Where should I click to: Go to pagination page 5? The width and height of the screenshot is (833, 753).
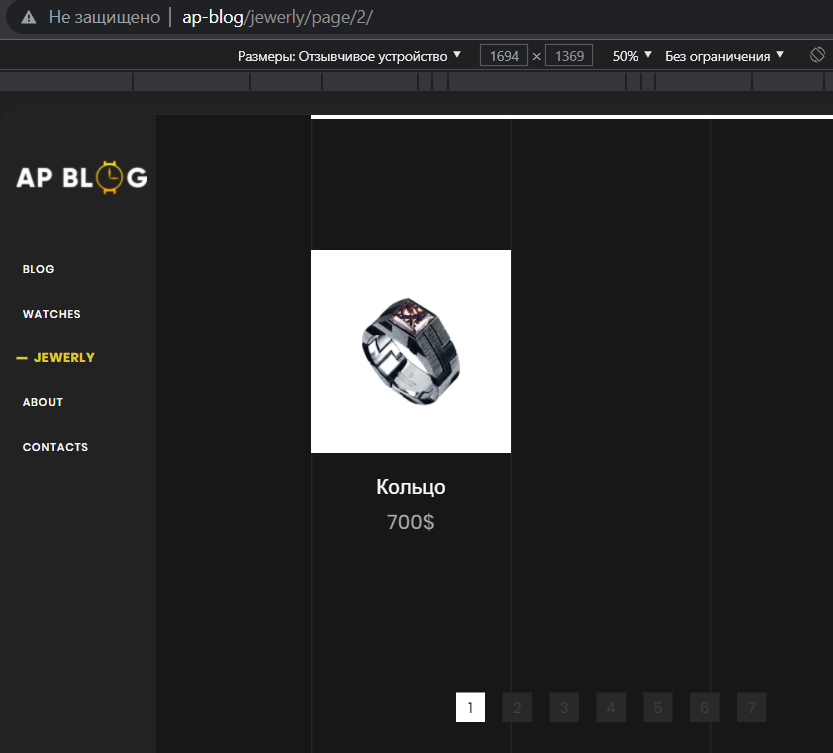[658, 707]
